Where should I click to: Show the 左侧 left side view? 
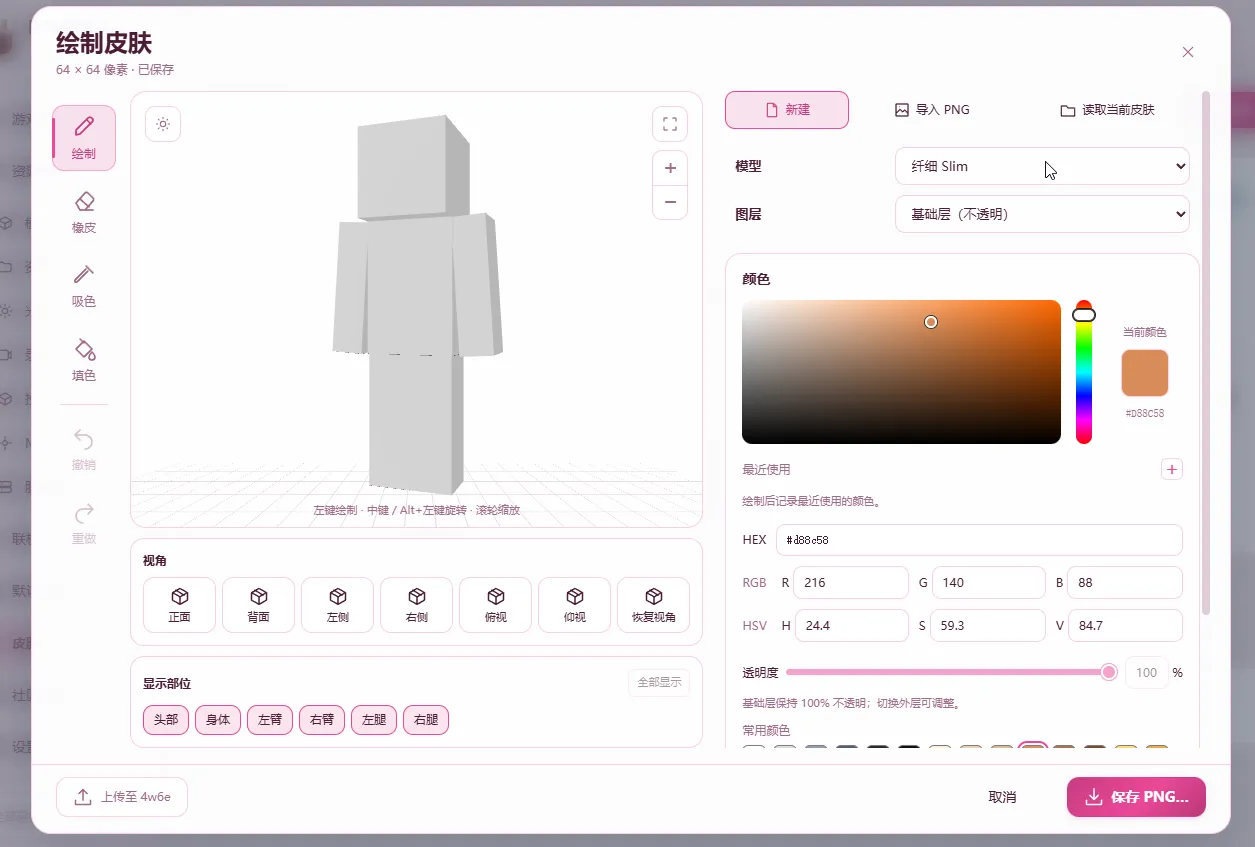[338, 605]
